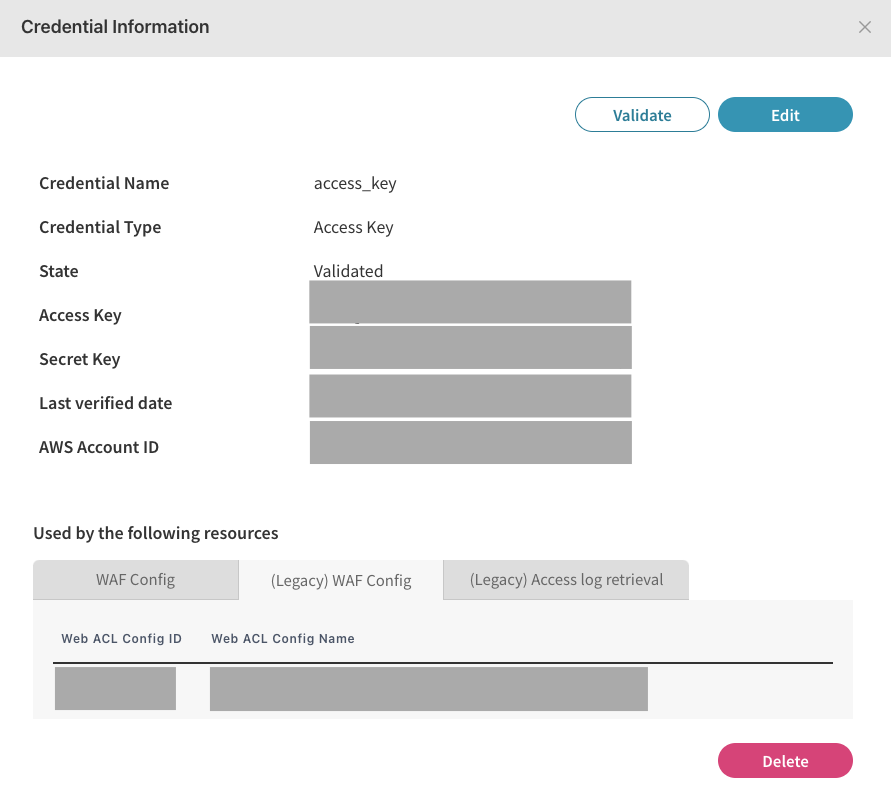The height and width of the screenshot is (794, 891).
Task: Click the AWS Account ID label
Action: point(99,447)
